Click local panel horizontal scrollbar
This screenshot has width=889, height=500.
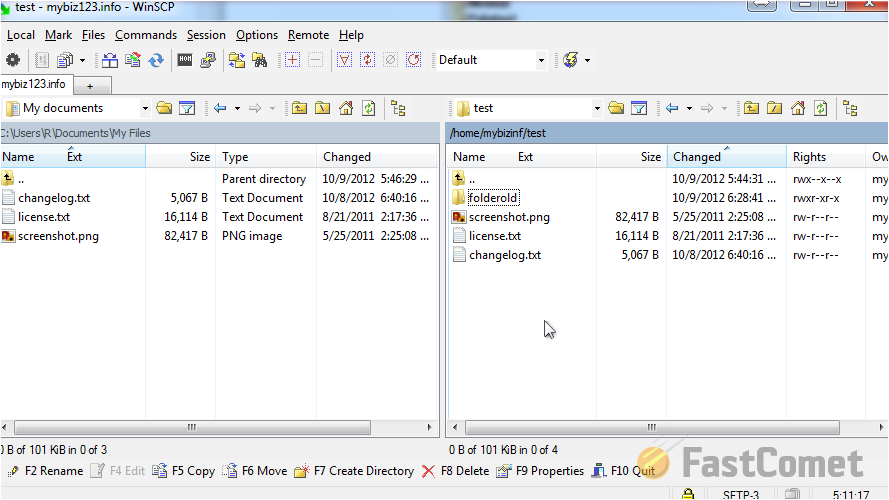(x=192, y=427)
